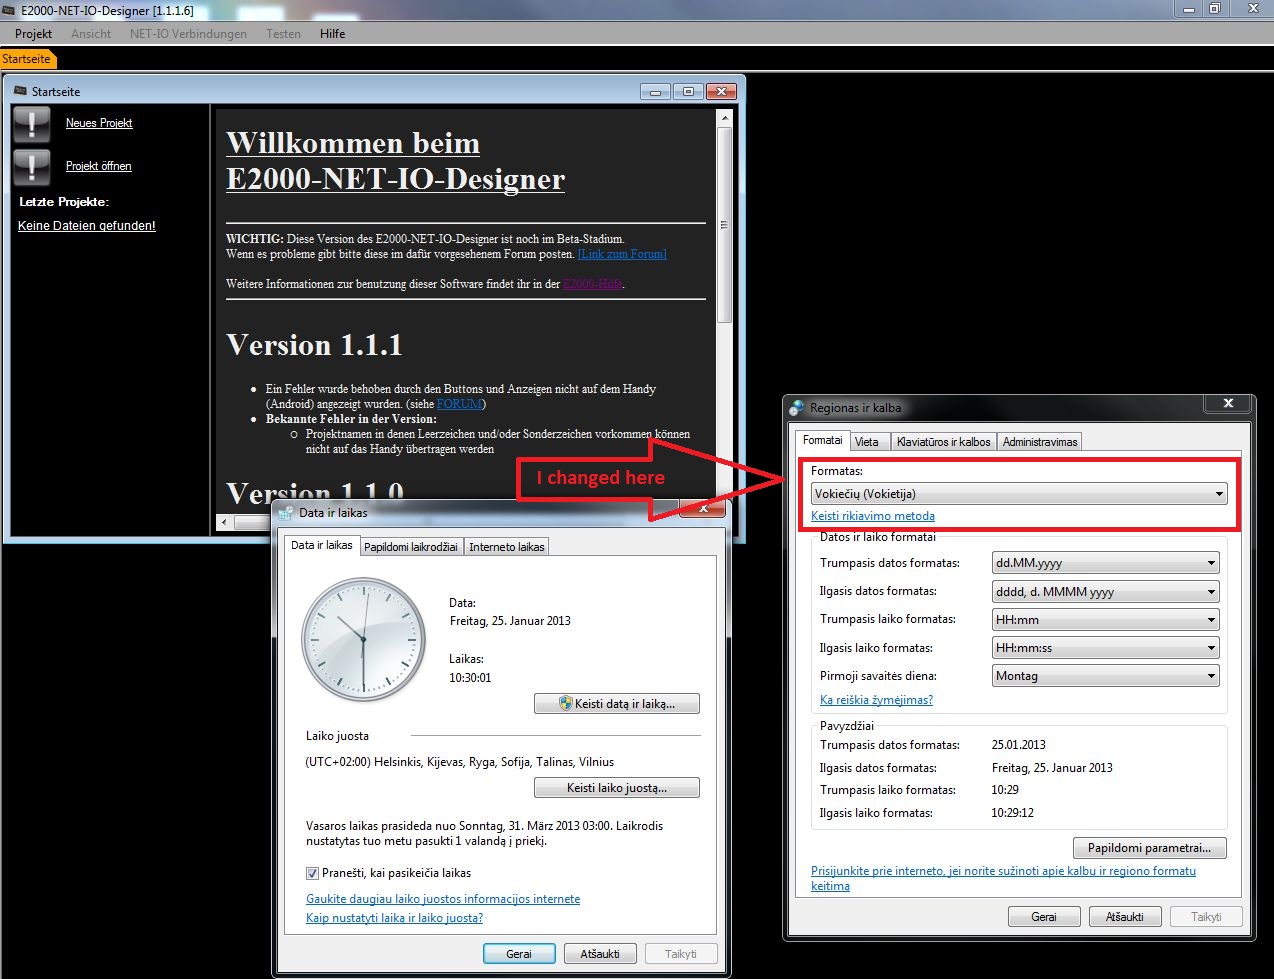Click the Neues Projekt exclamation icon
The width and height of the screenshot is (1274, 979).
pyautogui.click(x=32, y=124)
